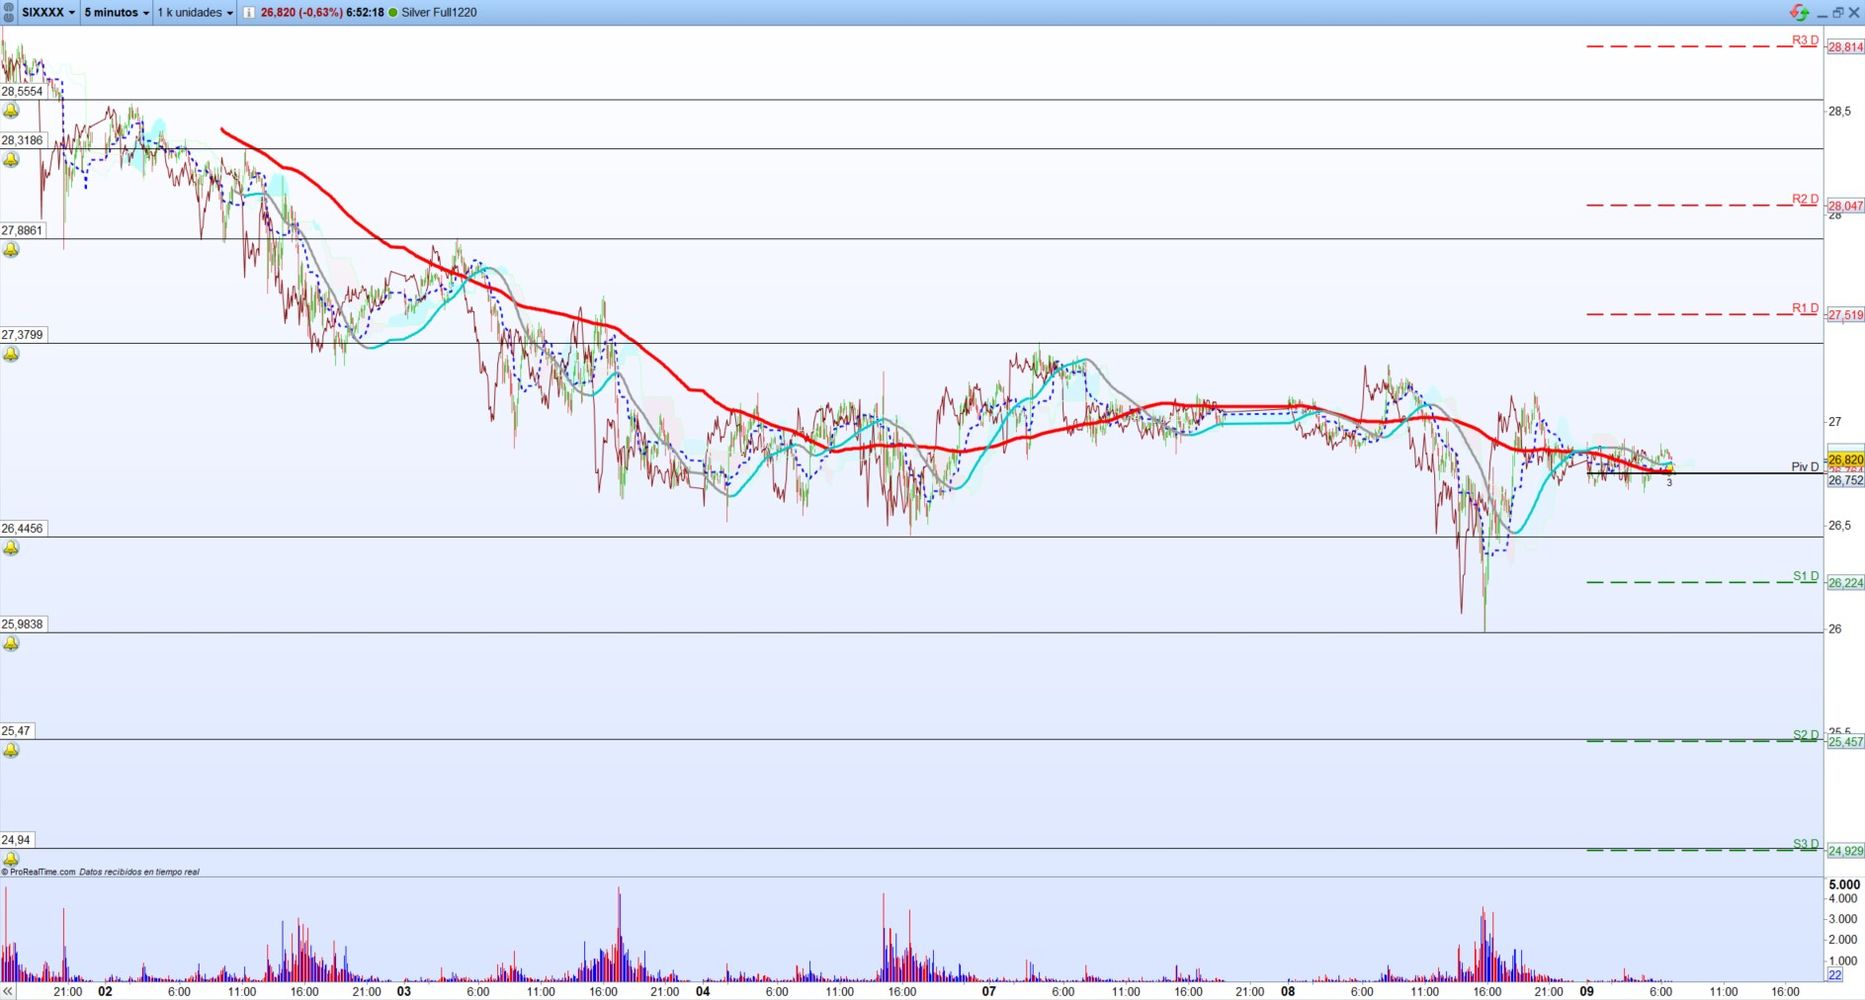Select the R3 D pivot label
This screenshot has width=1865, height=1000.
(1805, 40)
